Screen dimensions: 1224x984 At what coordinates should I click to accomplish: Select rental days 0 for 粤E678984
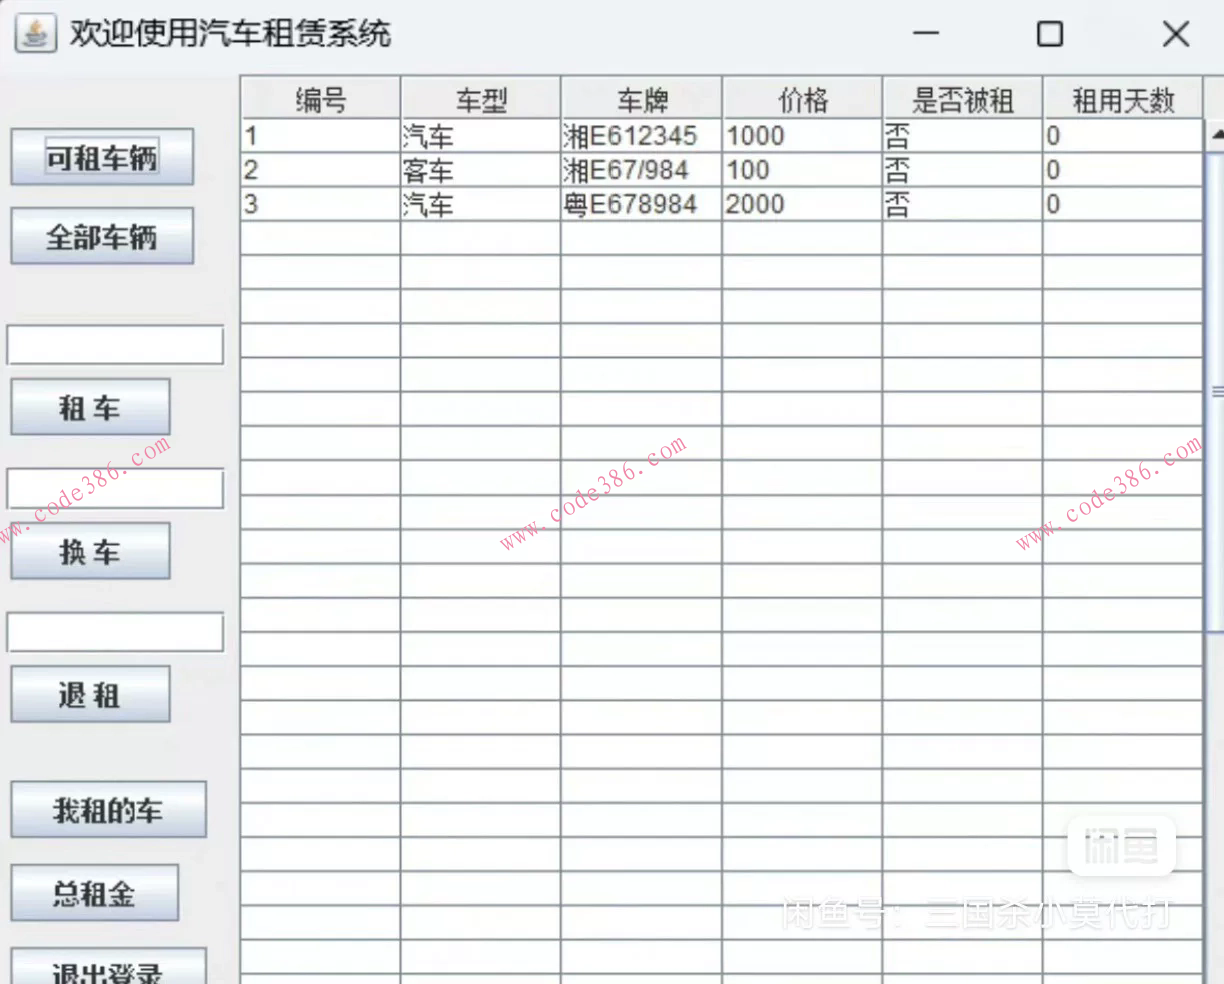(x=1123, y=204)
